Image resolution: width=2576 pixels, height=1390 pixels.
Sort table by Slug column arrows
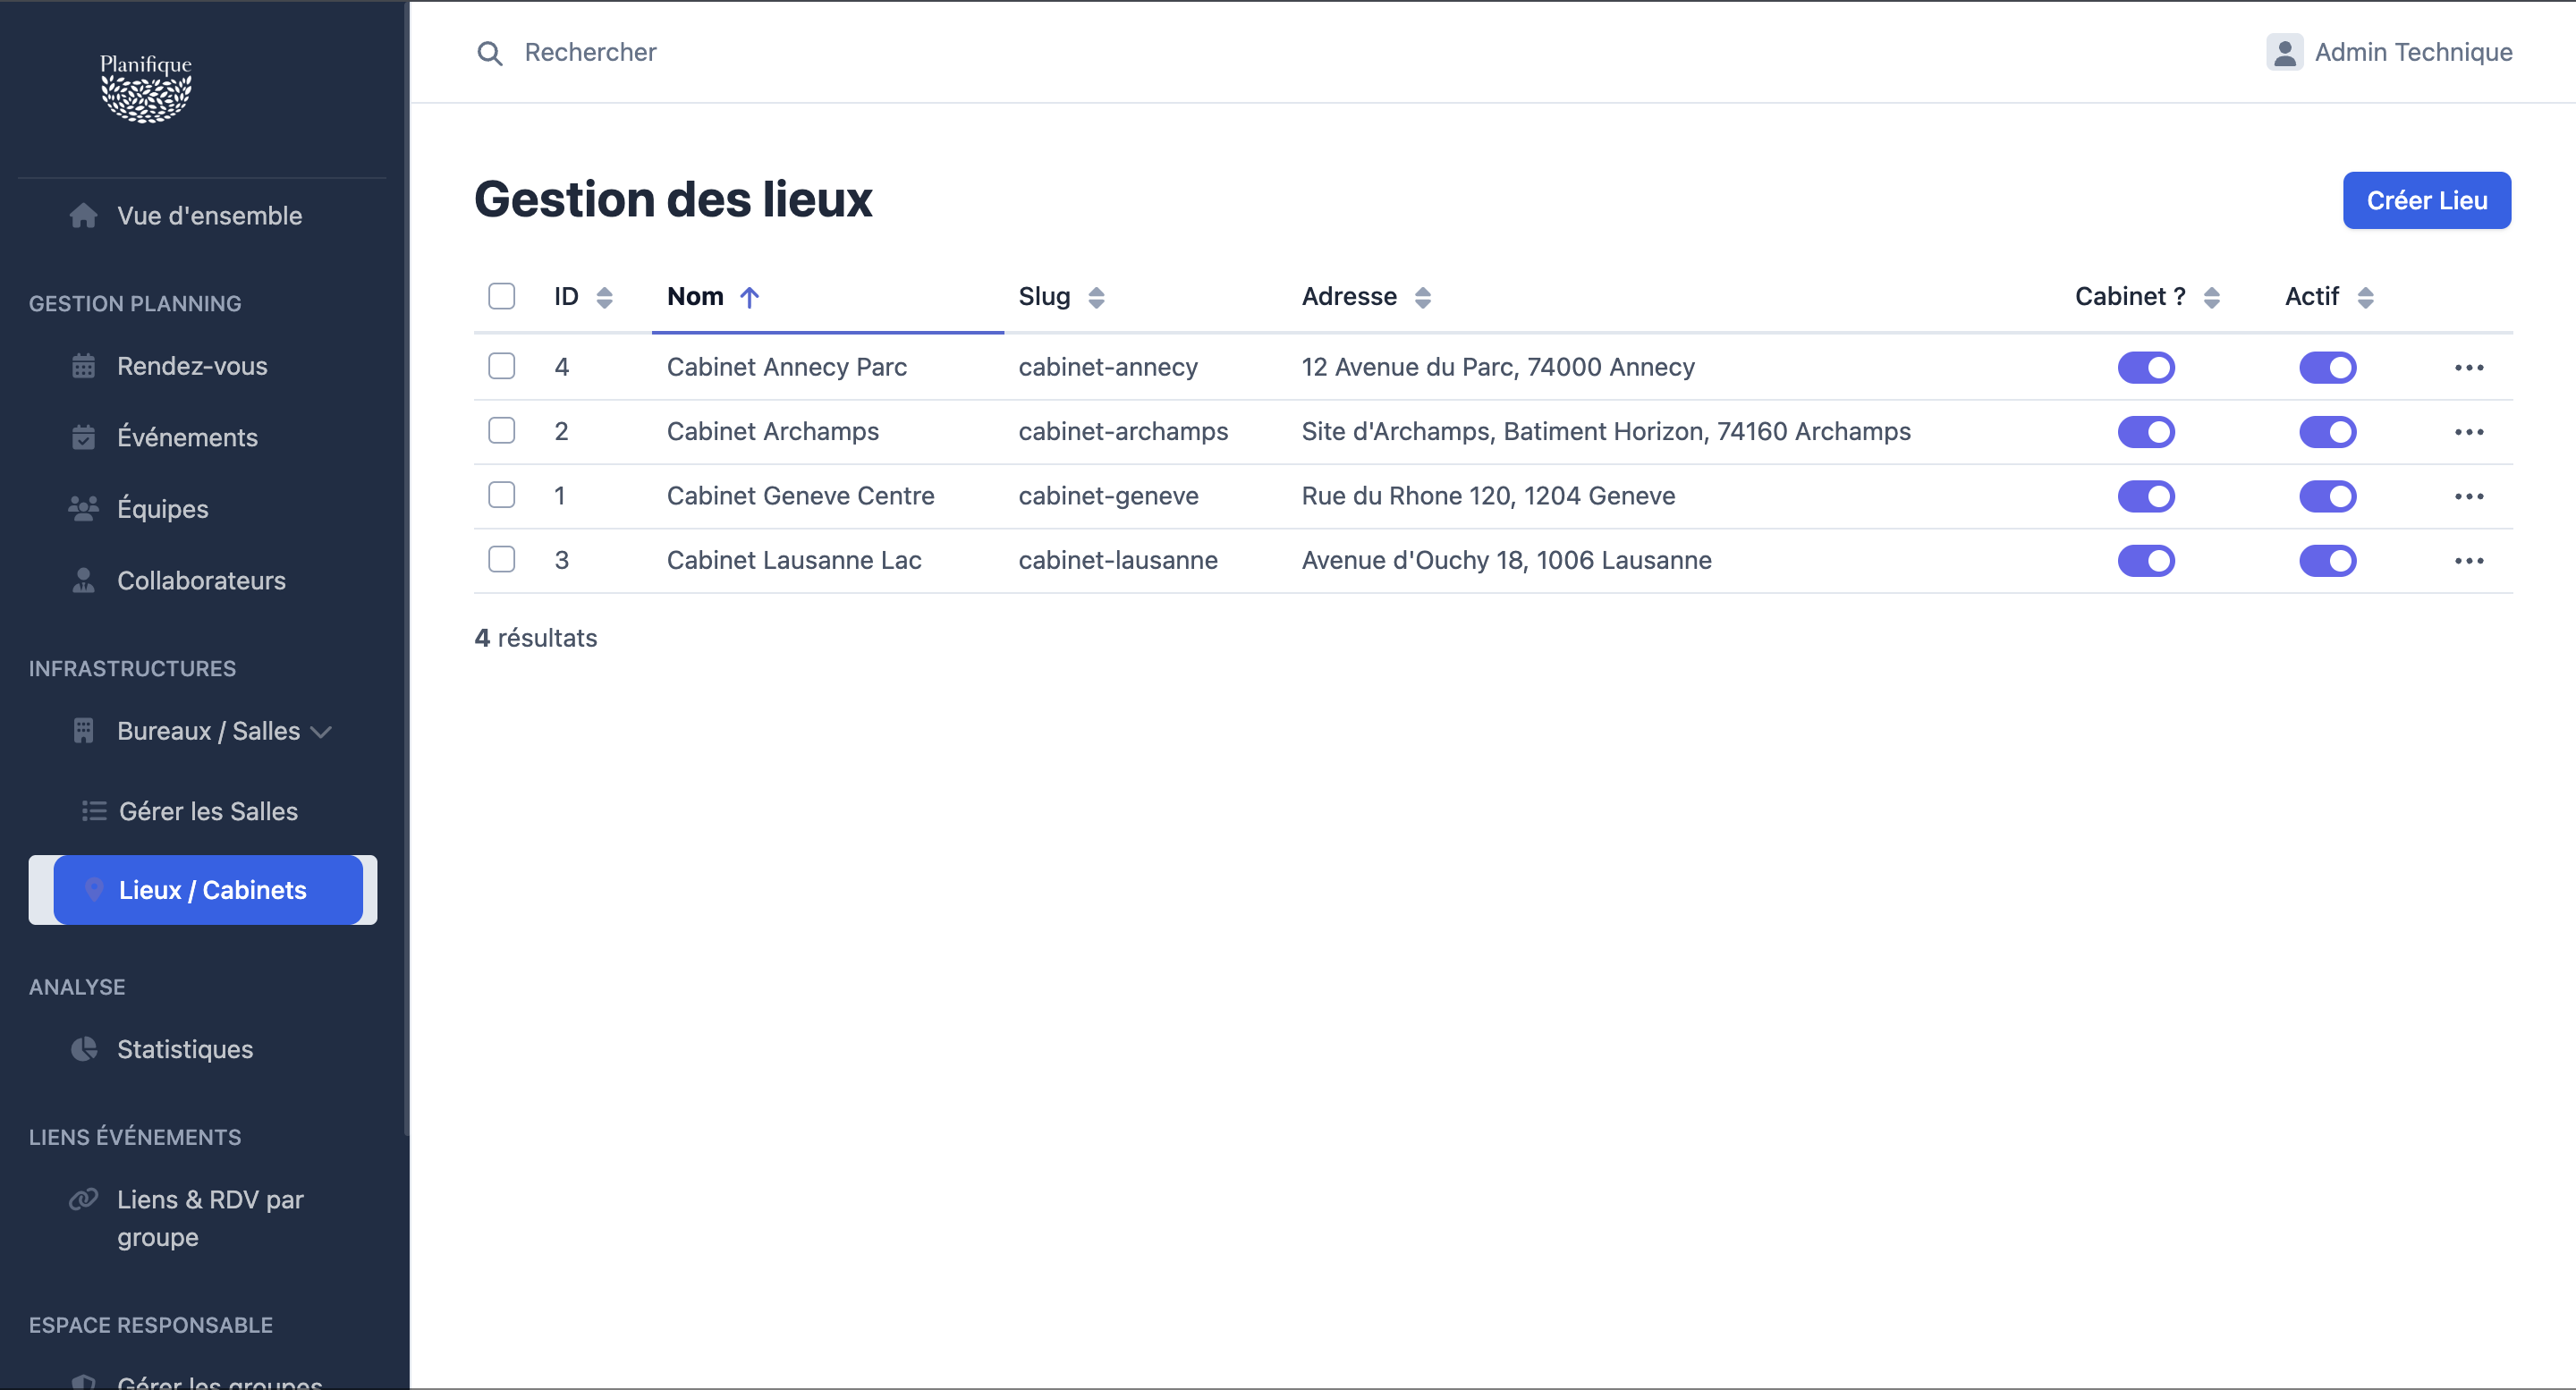(1096, 297)
